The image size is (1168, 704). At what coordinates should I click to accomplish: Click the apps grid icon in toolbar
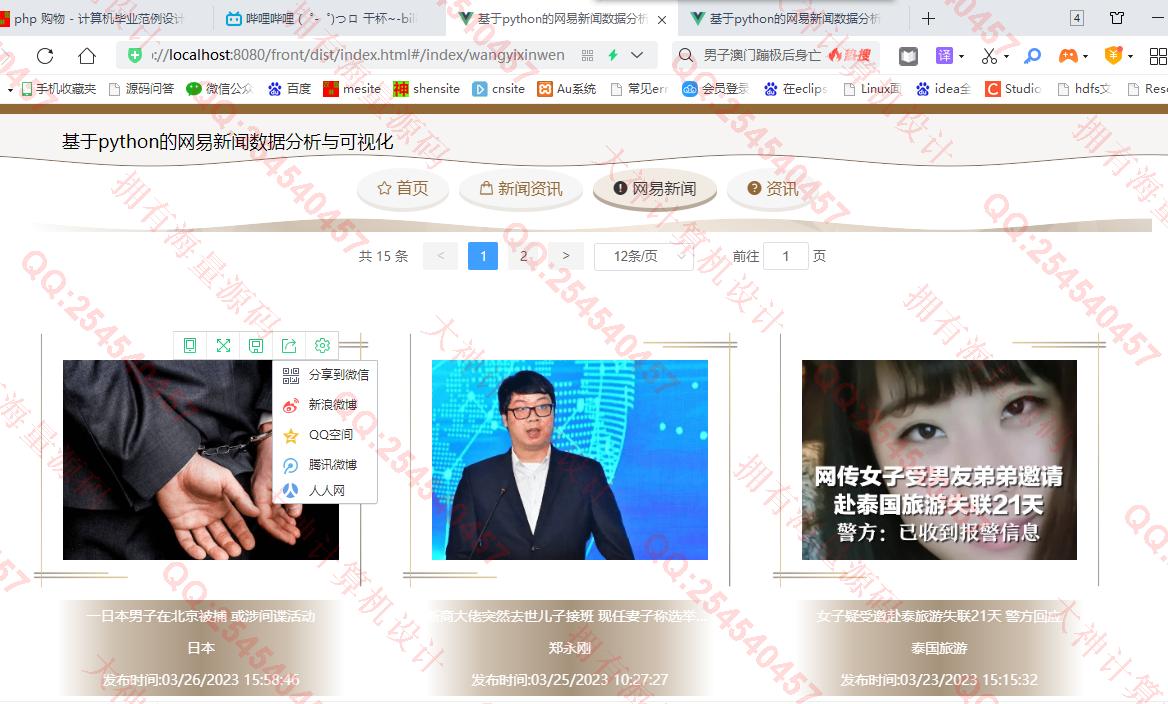coord(1158,56)
